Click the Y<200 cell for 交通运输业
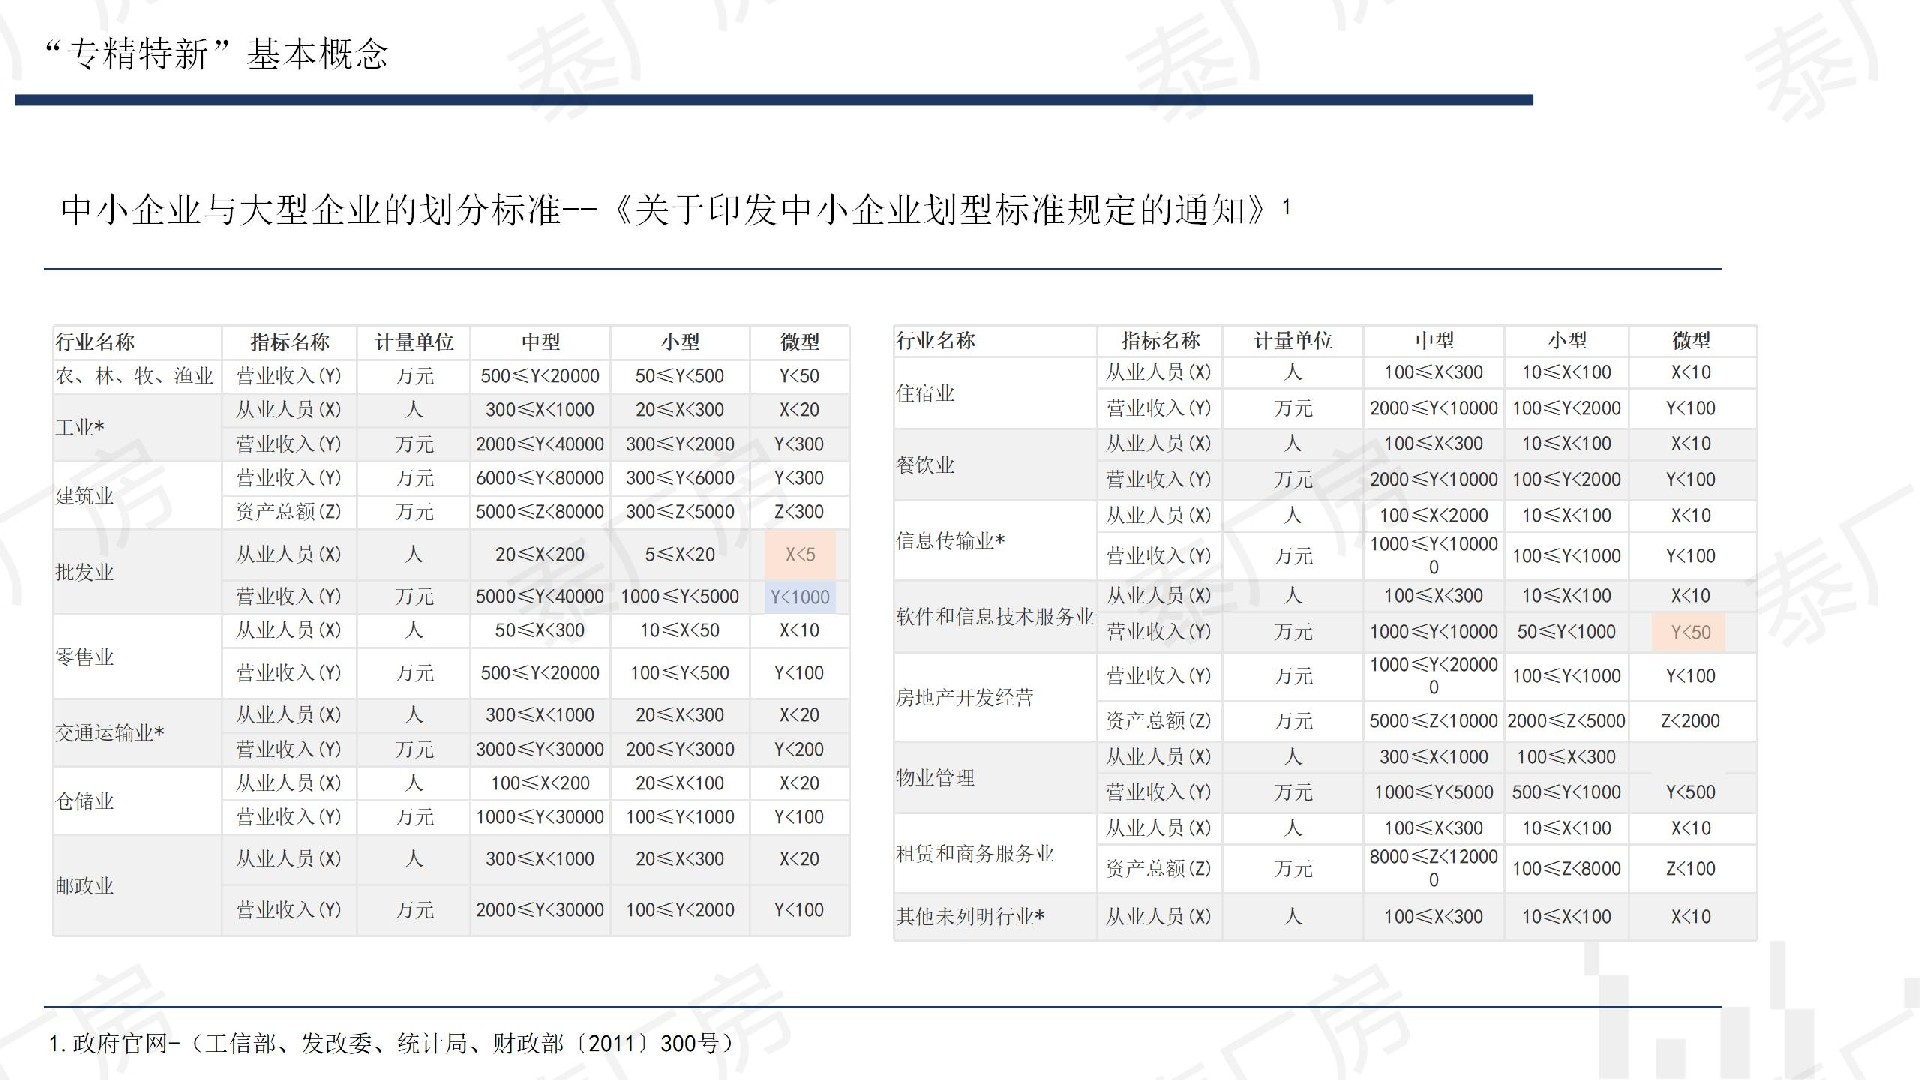1920x1080 pixels. [x=799, y=749]
